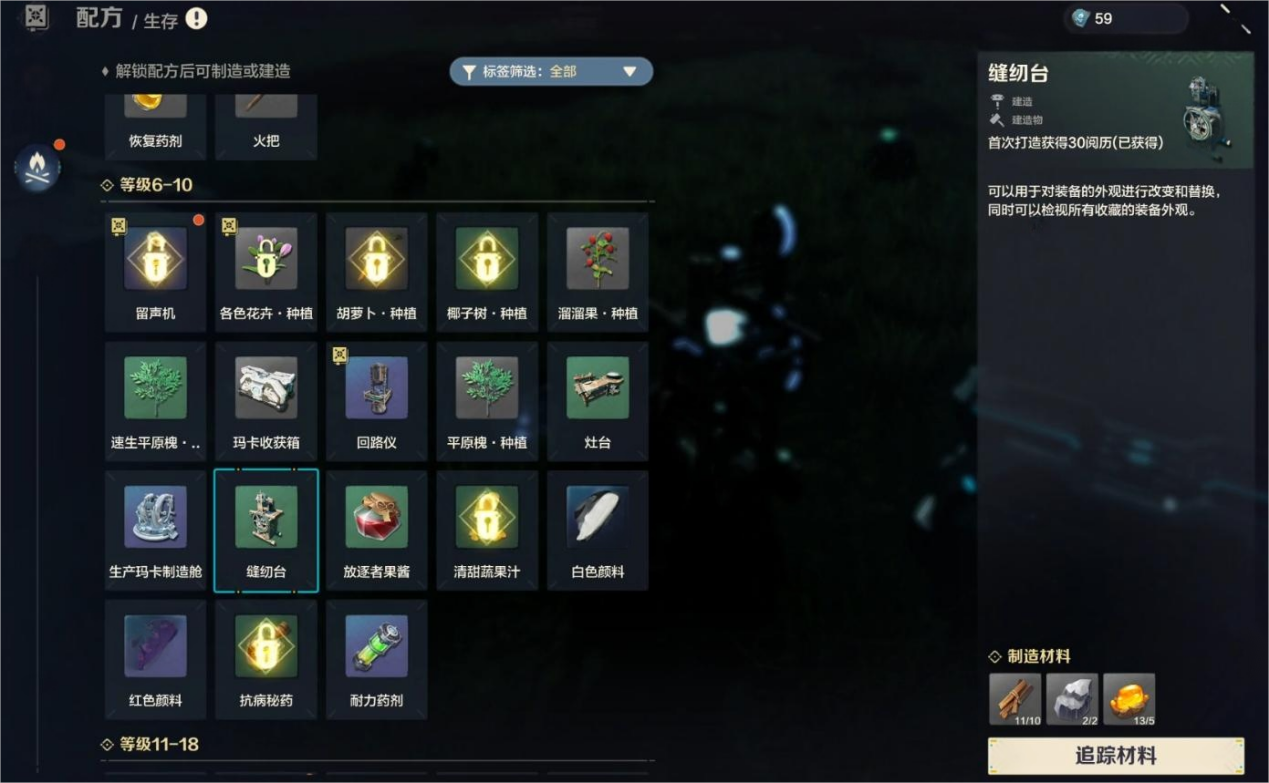This screenshot has height=783, width=1269.
Task: Click the amber crafting material slot
Action: click(1129, 699)
